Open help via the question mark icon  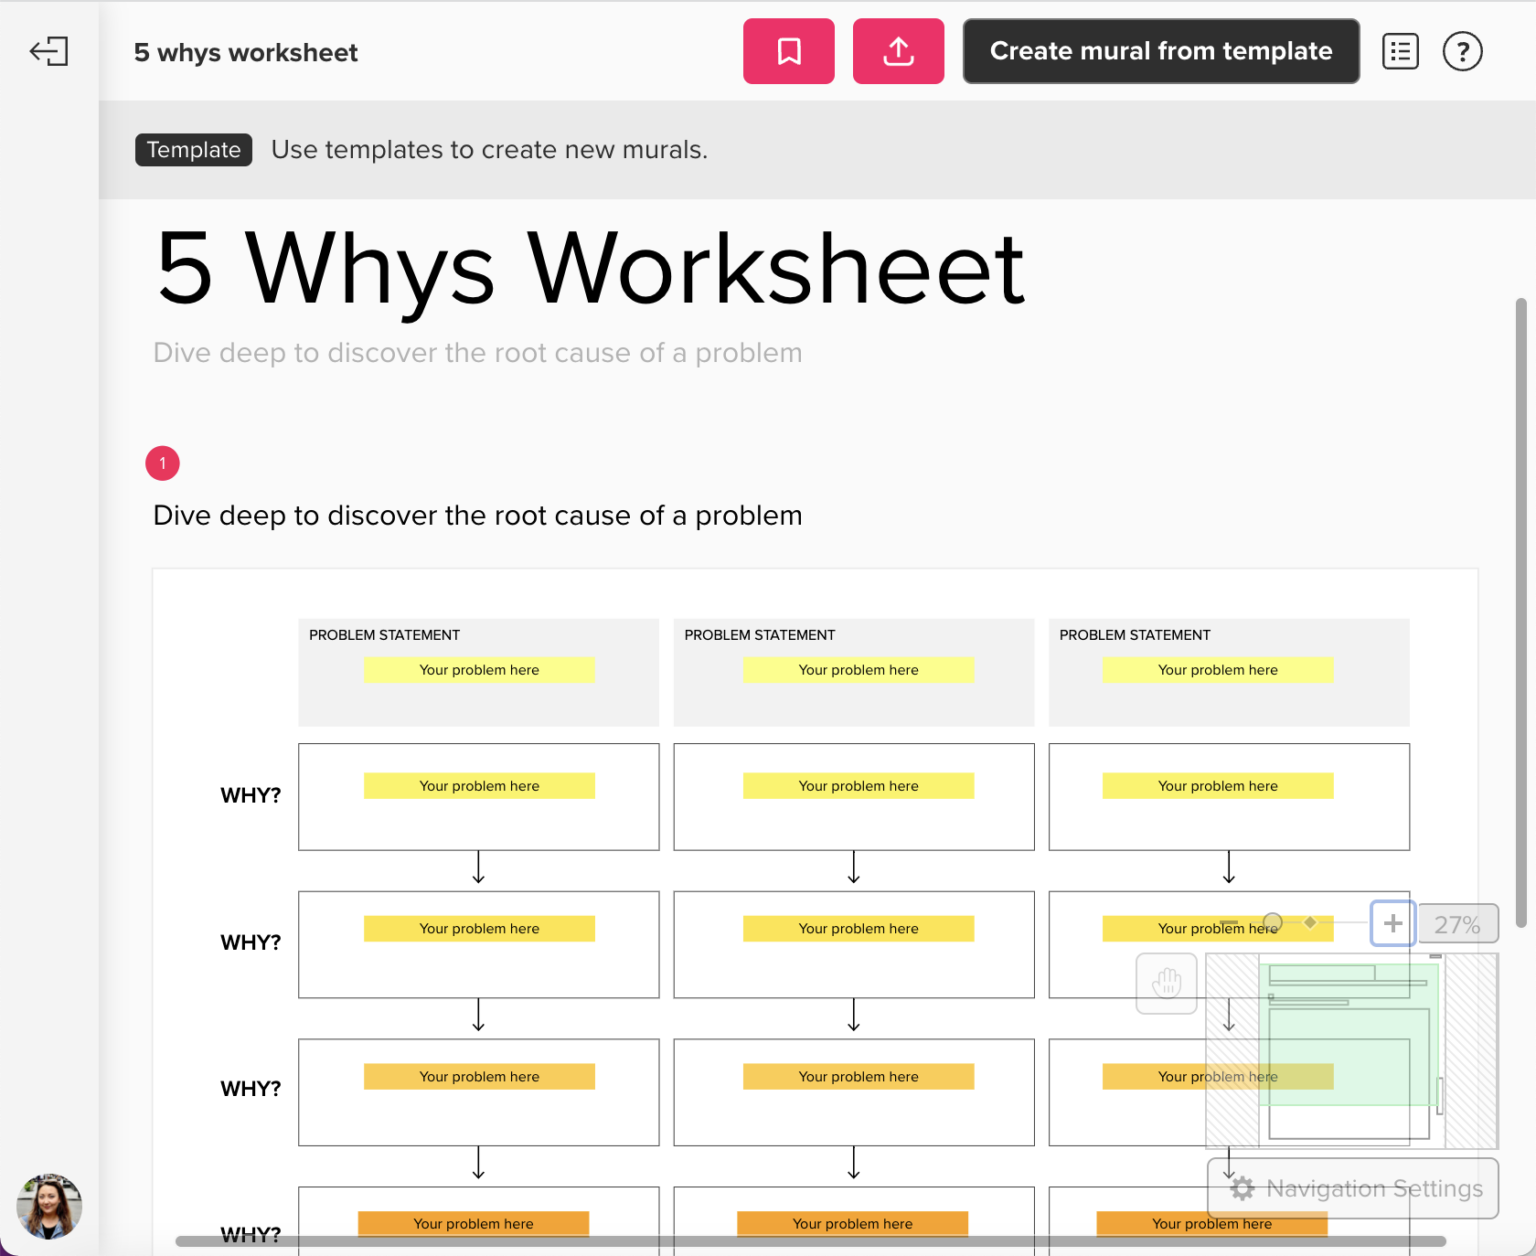pyautogui.click(x=1463, y=51)
